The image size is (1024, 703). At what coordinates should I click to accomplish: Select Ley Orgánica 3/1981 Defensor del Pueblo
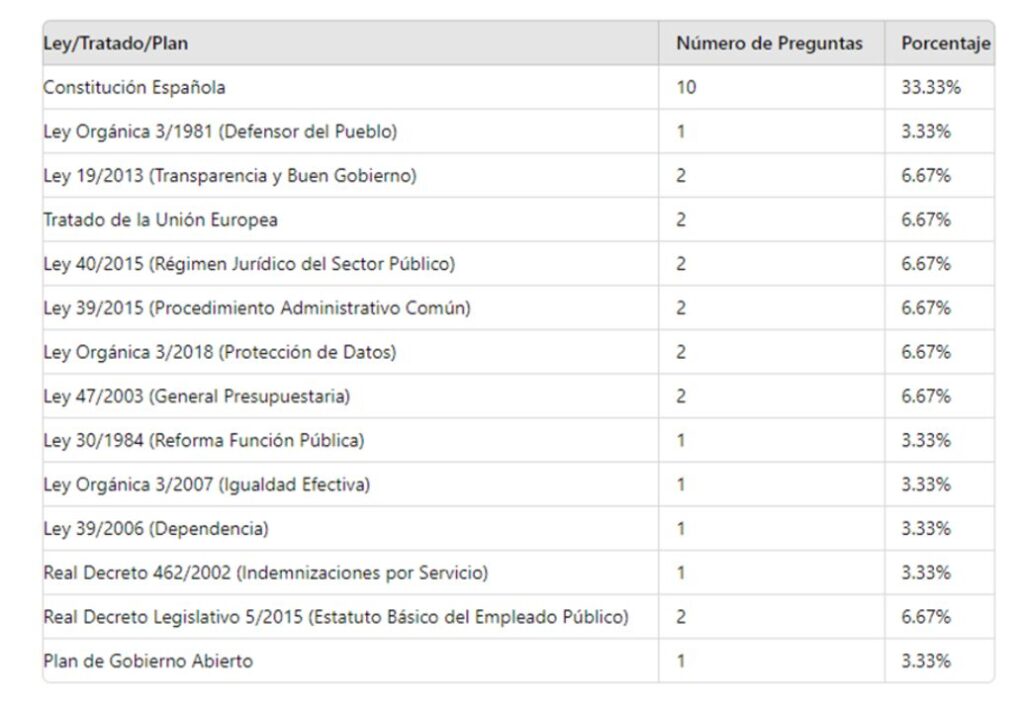(x=220, y=131)
